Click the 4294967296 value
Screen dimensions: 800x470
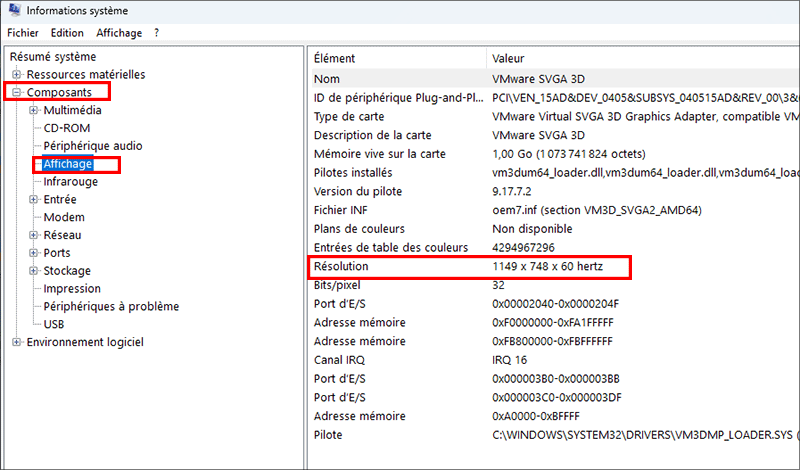click(523, 248)
